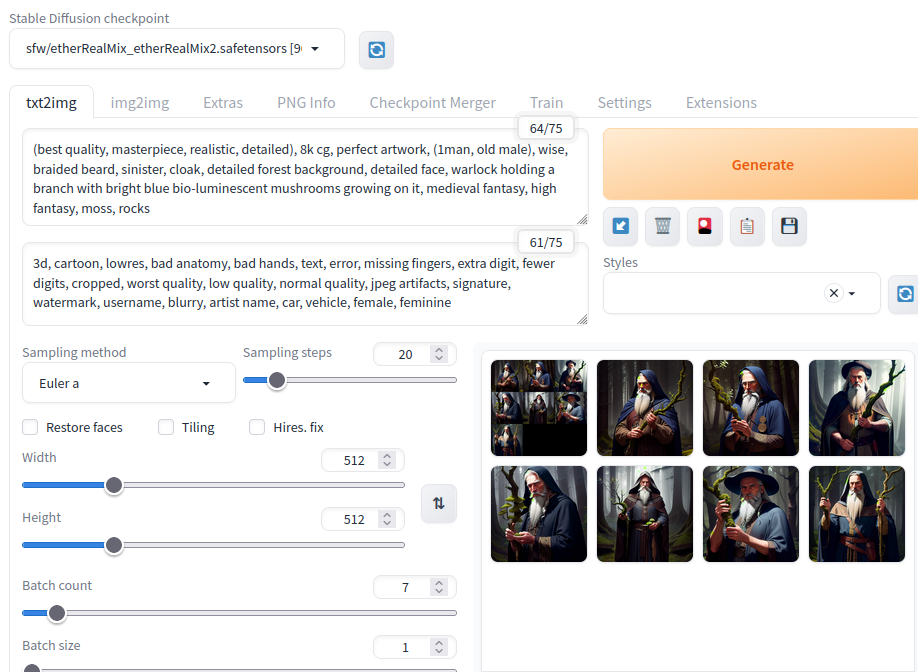This screenshot has width=918, height=672.
Task: Open last thumbnail in the bottom gallery row
Action: (x=857, y=514)
